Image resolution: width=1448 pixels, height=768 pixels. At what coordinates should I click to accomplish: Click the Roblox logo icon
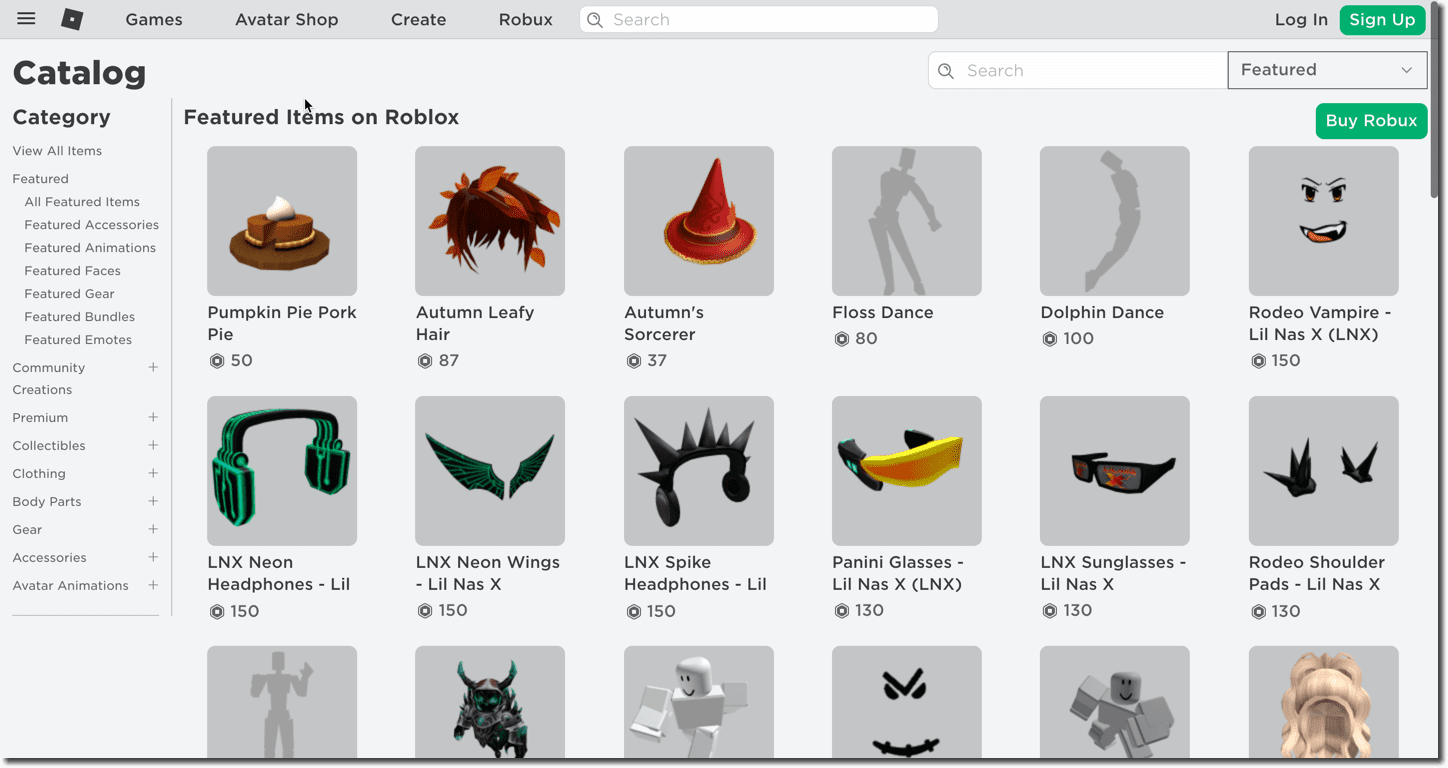click(x=72, y=19)
